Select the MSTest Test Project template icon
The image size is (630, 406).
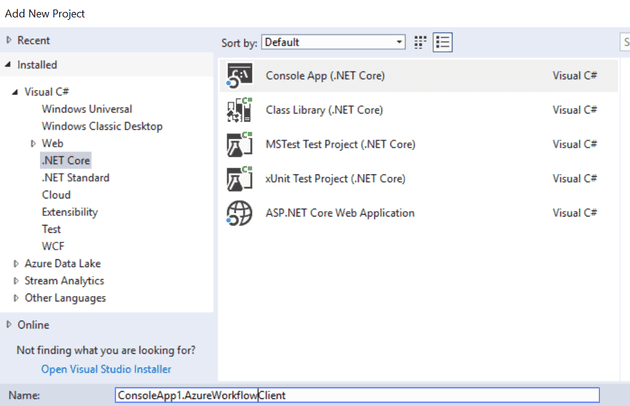(240, 144)
